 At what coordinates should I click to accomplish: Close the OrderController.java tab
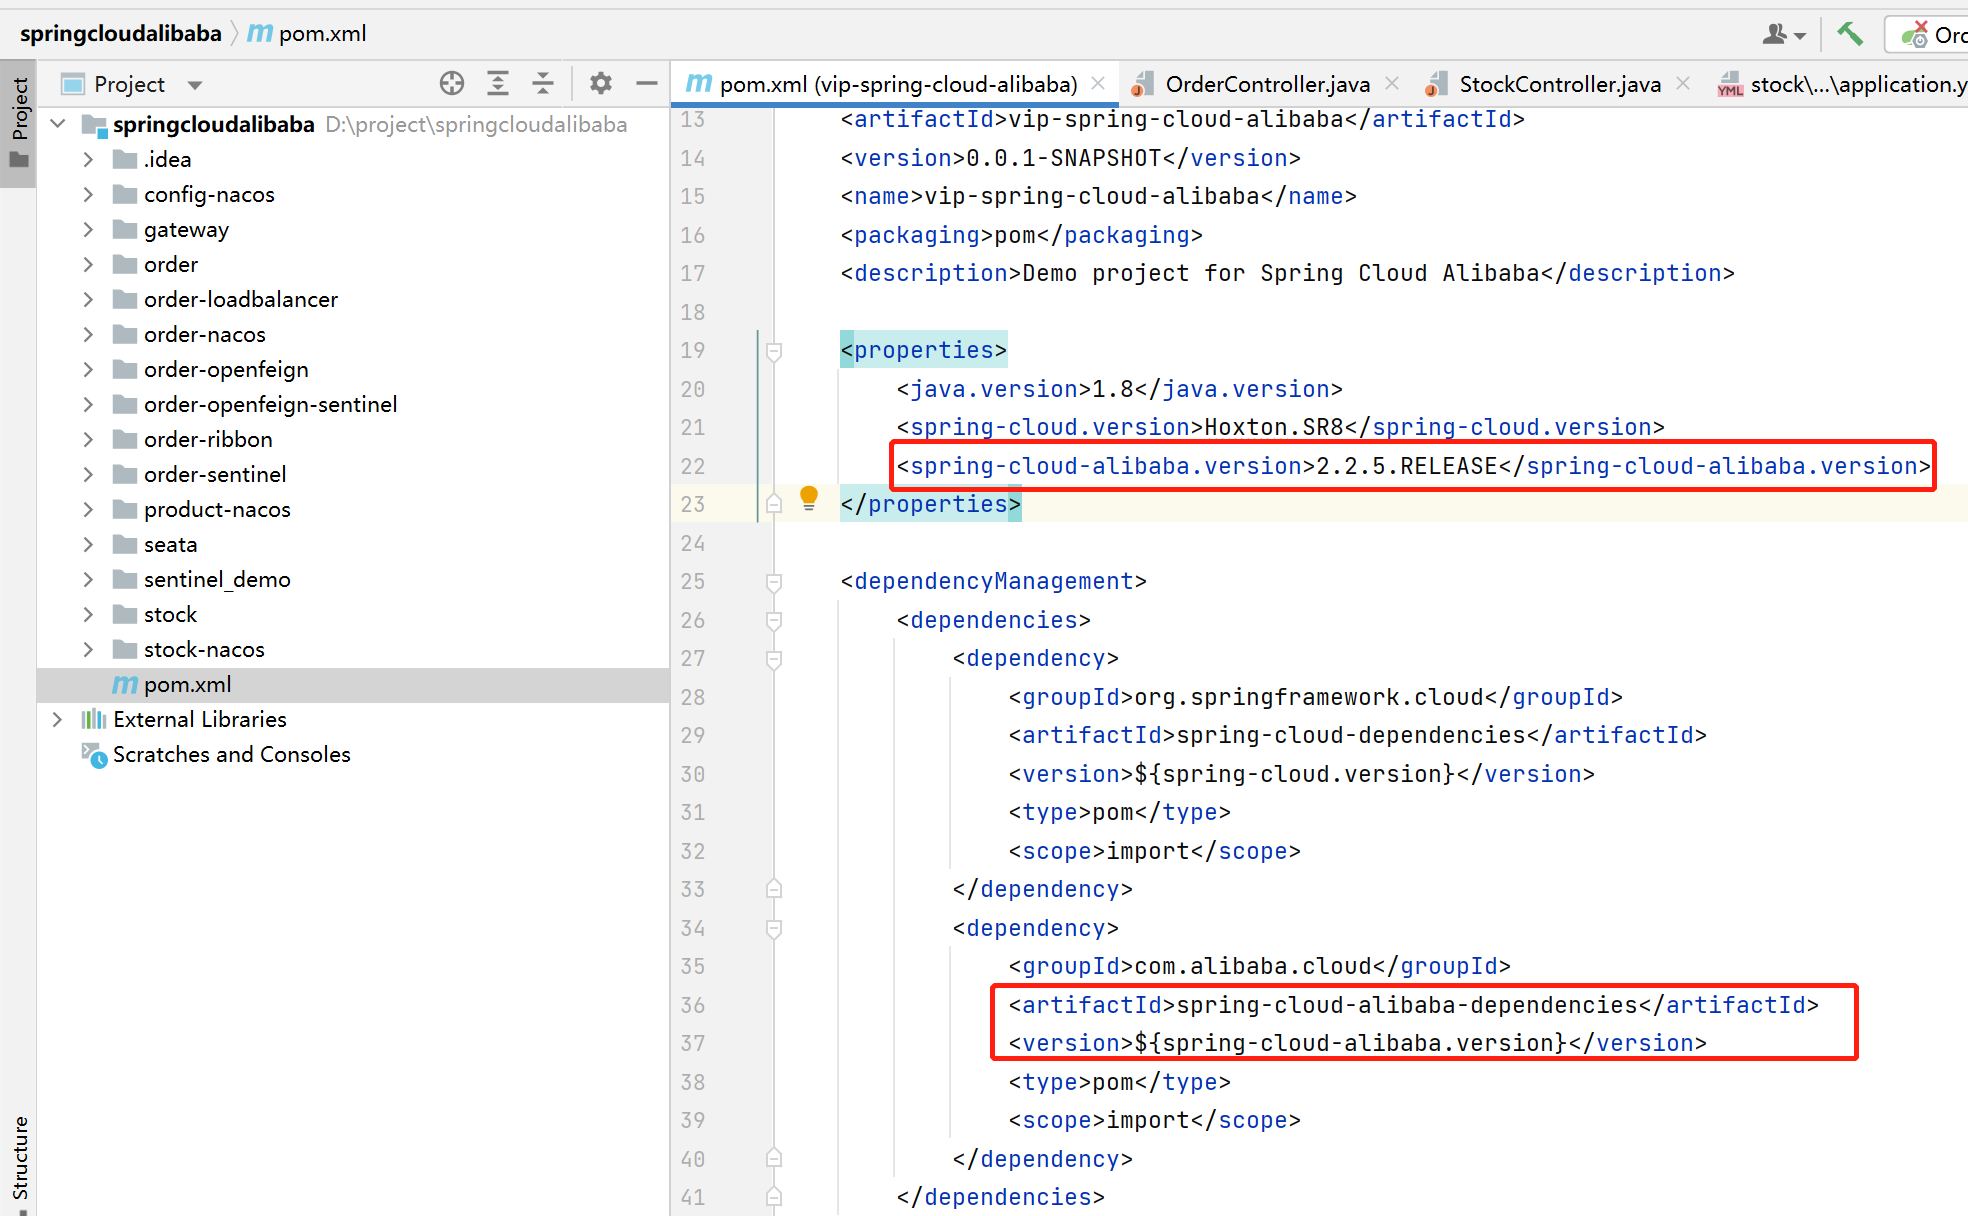click(1392, 83)
